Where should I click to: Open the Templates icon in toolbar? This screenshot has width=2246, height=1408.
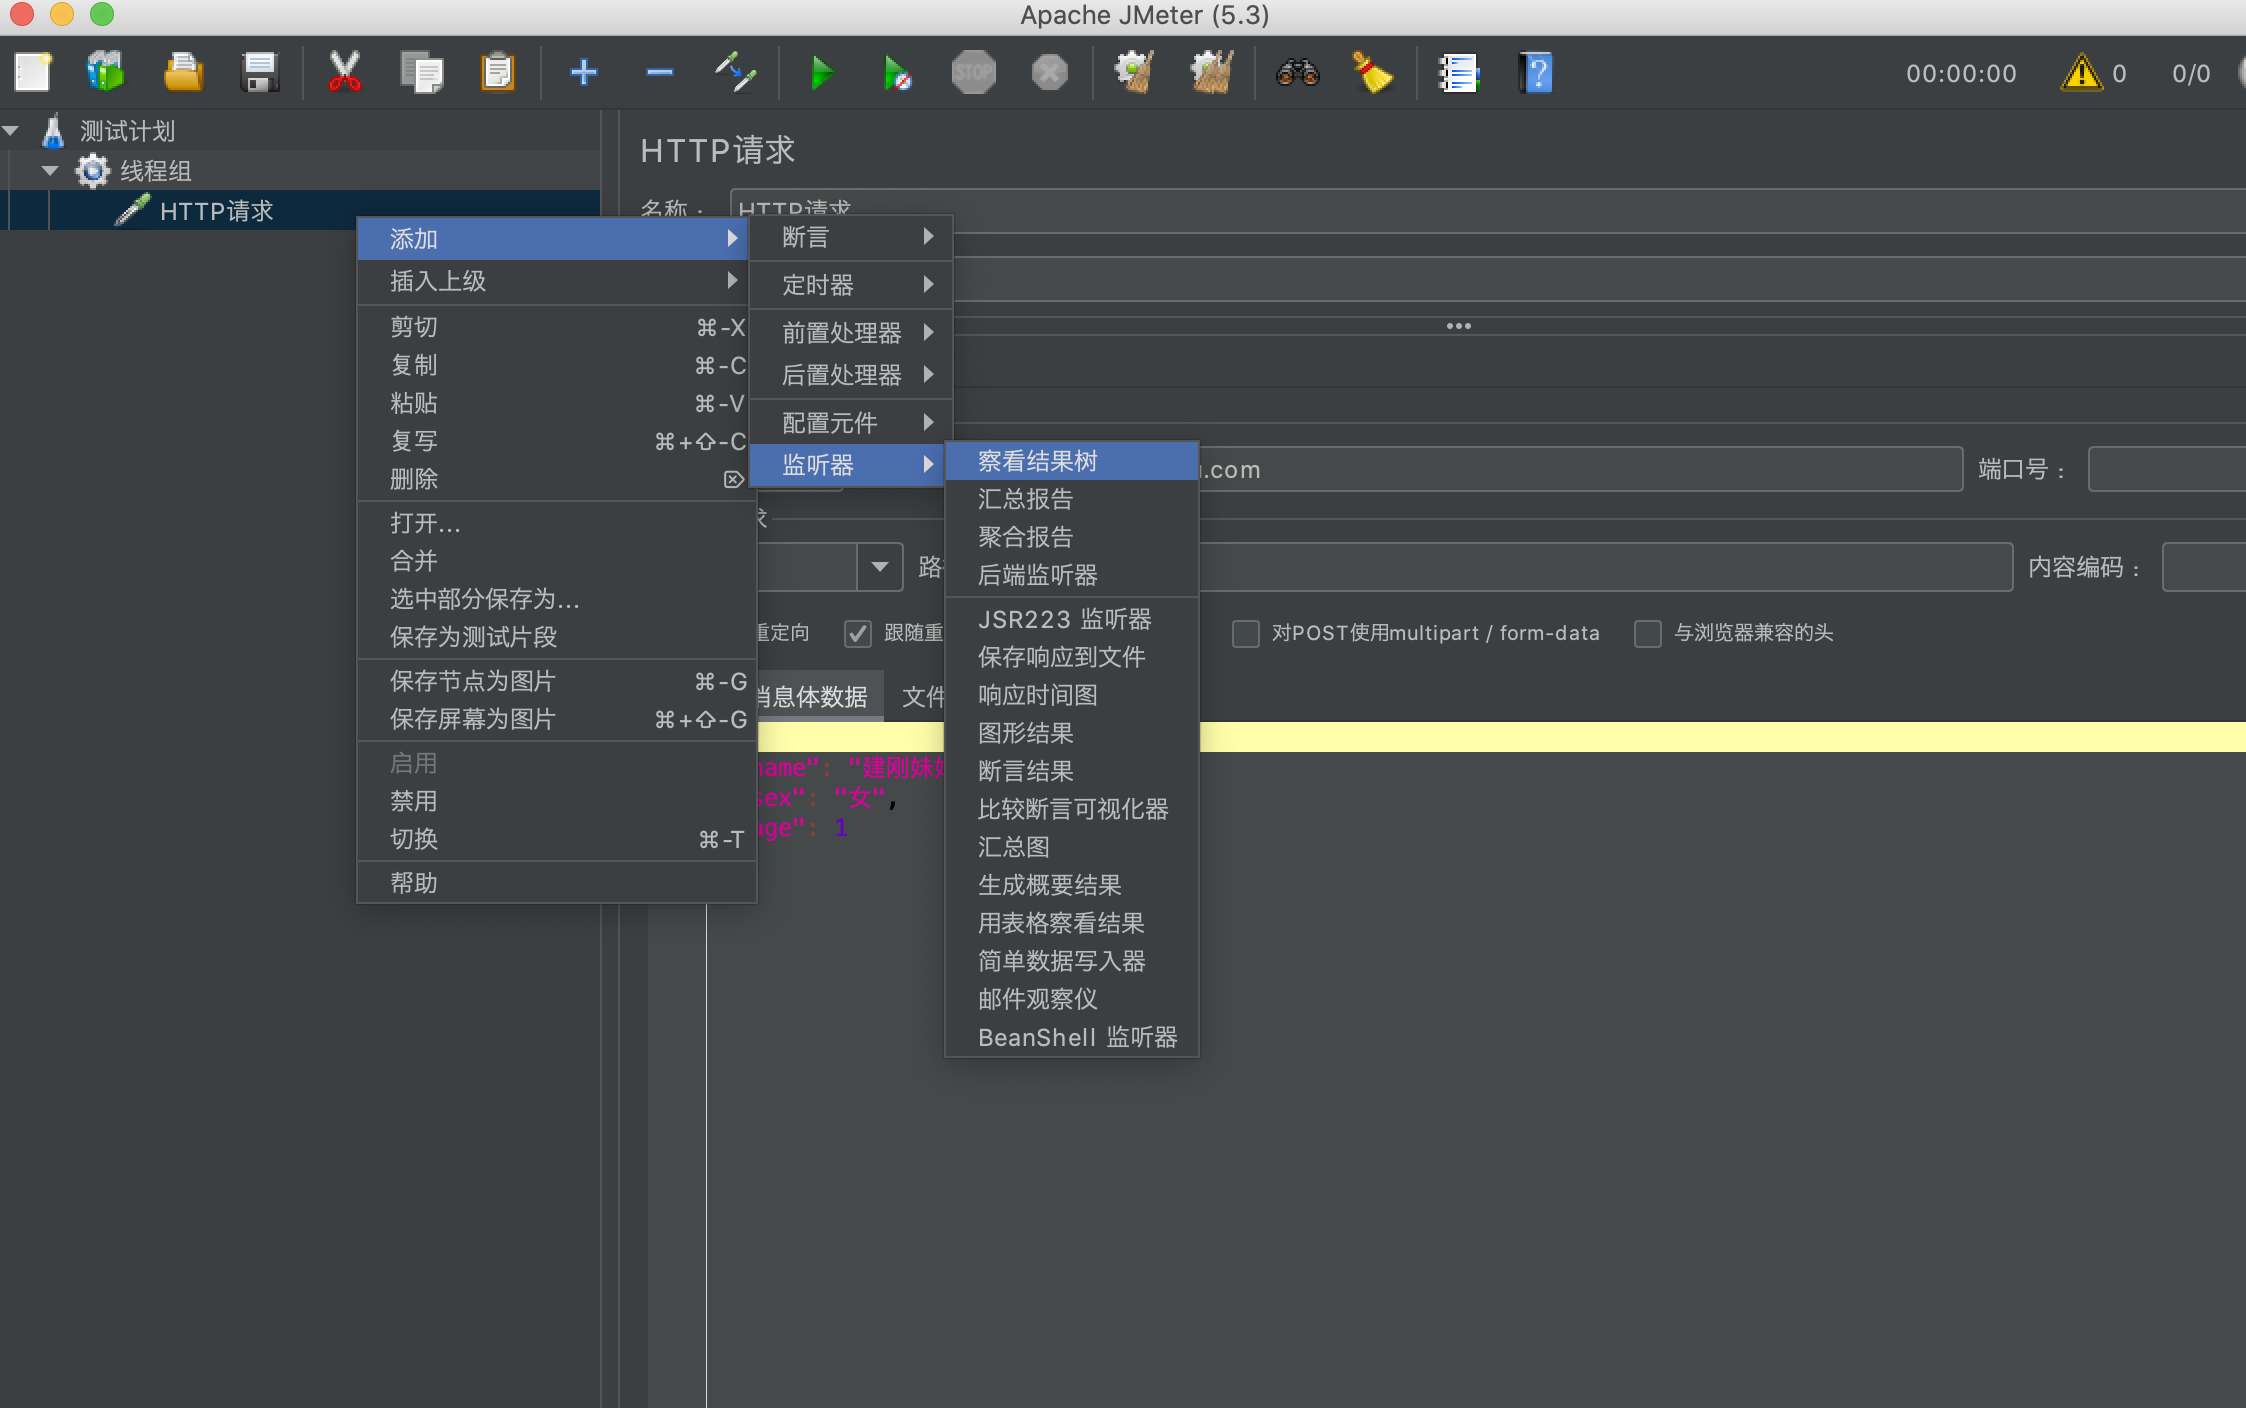coord(105,72)
